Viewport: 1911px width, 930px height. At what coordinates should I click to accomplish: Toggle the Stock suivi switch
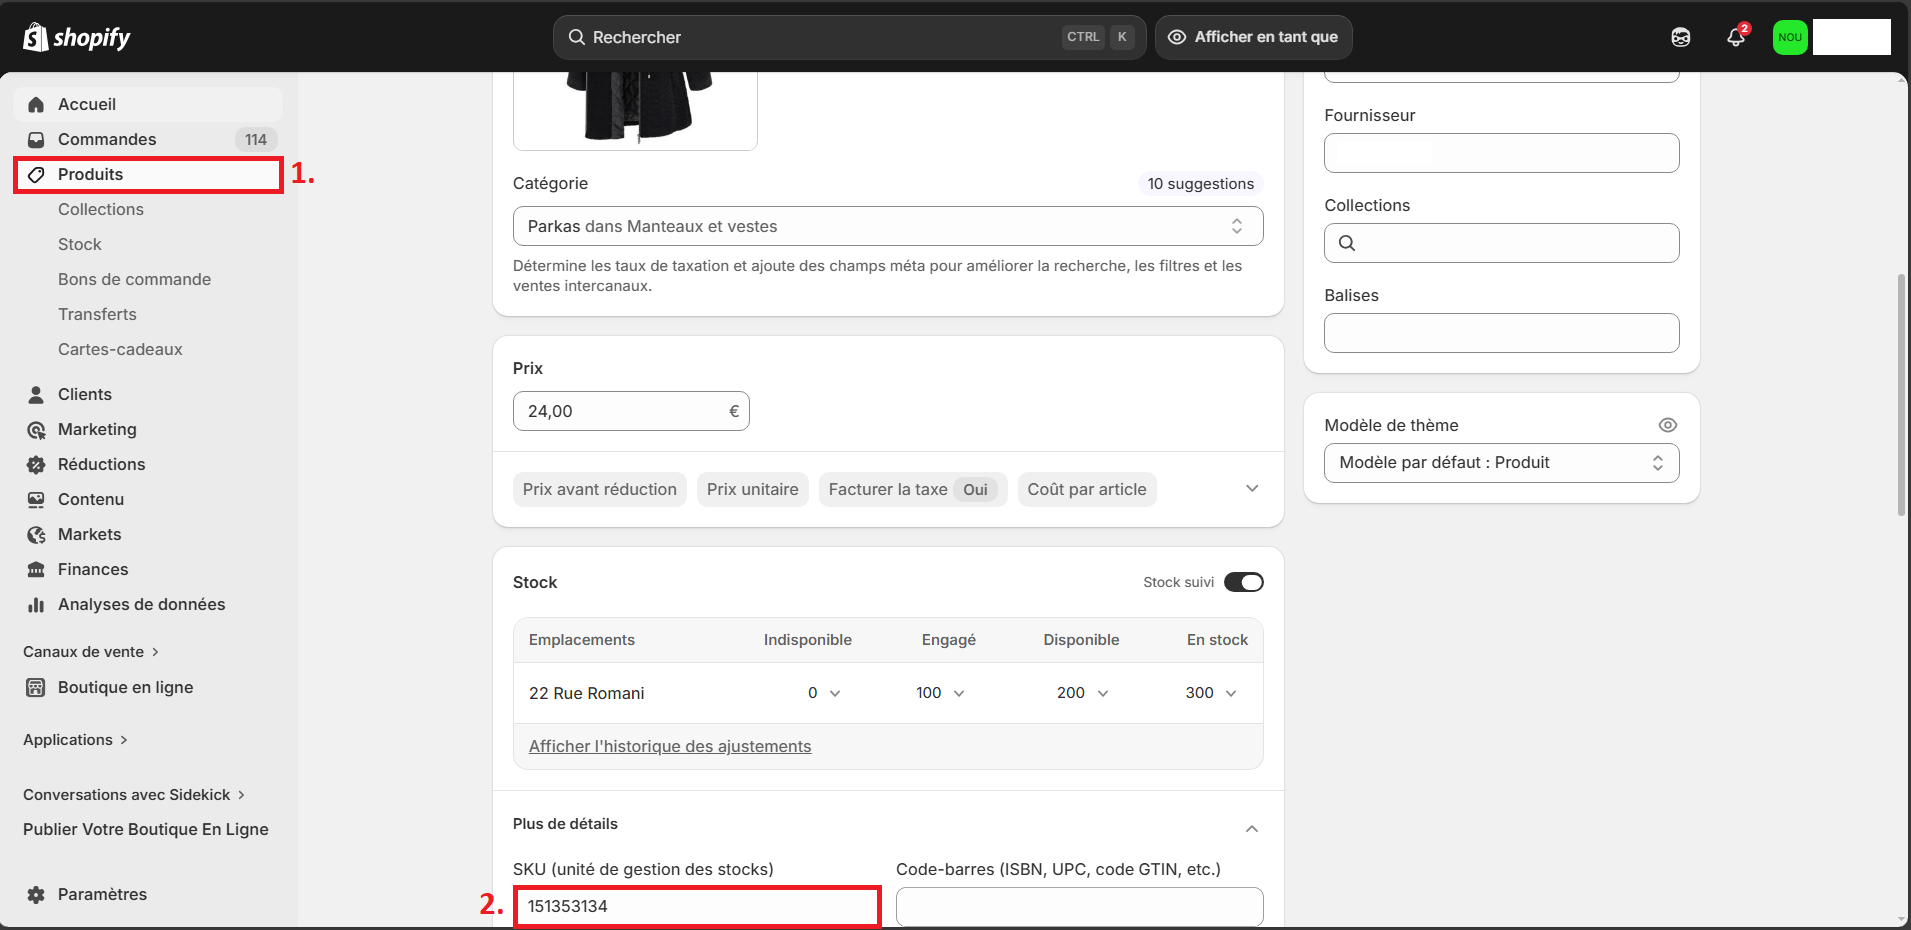(1243, 582)
